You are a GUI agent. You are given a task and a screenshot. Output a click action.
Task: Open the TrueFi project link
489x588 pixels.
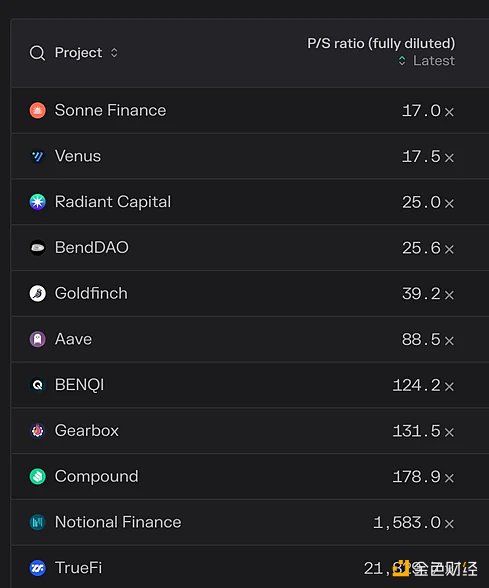[78, 568]
